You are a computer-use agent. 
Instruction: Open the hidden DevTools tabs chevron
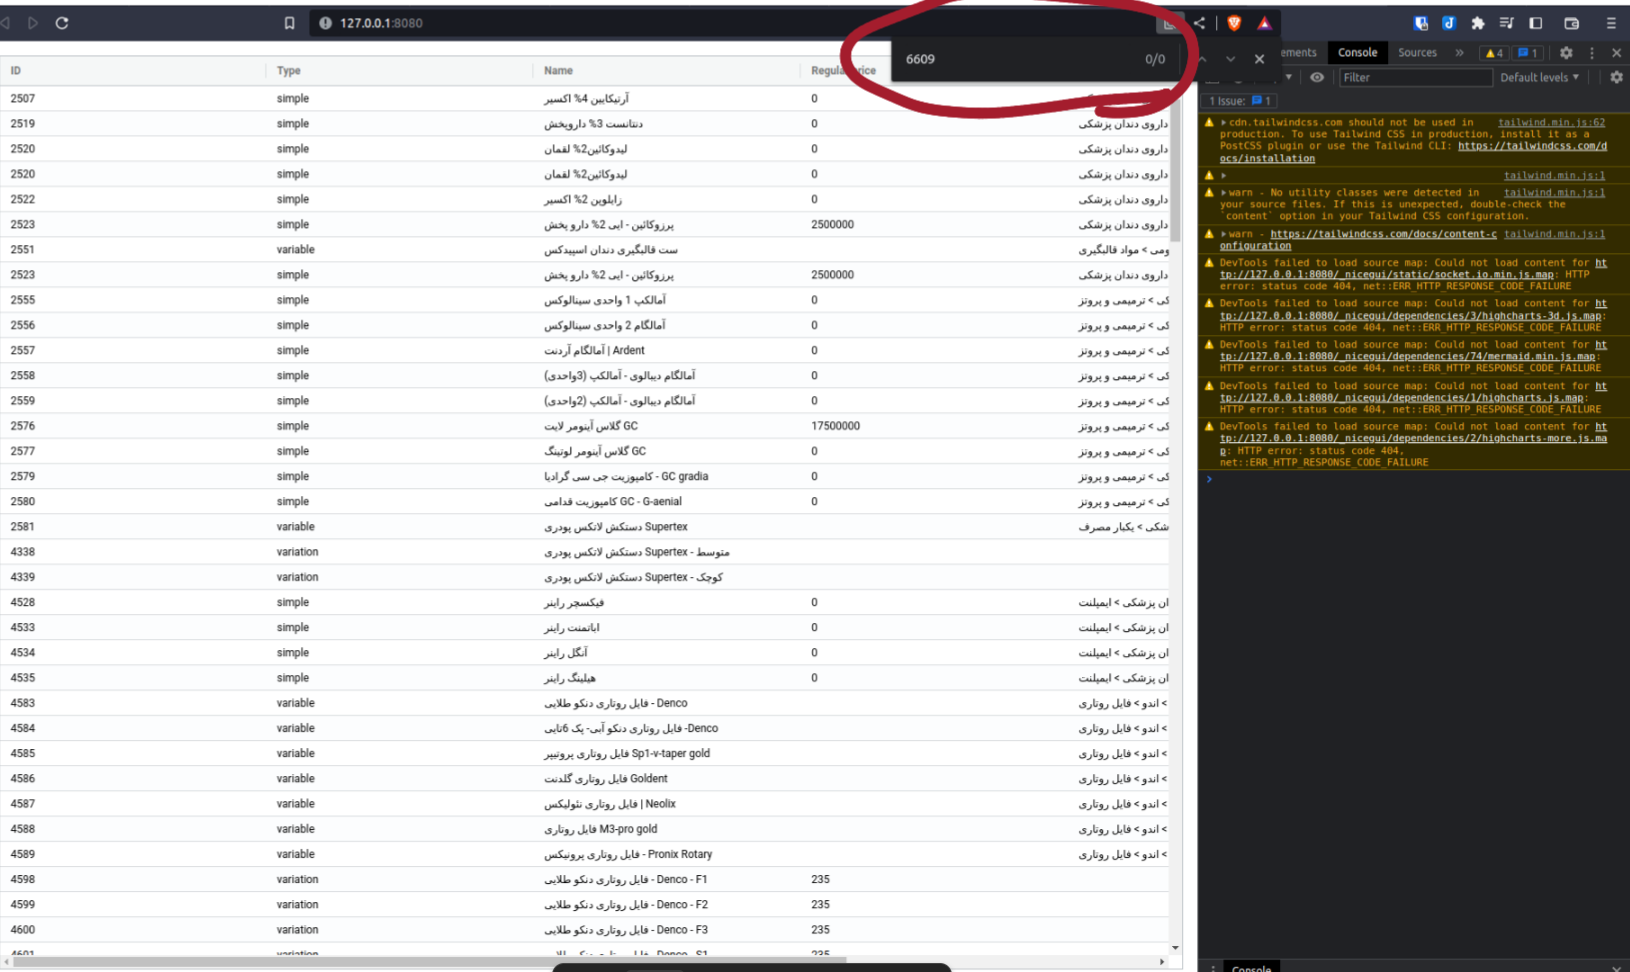pos(1459,52)
